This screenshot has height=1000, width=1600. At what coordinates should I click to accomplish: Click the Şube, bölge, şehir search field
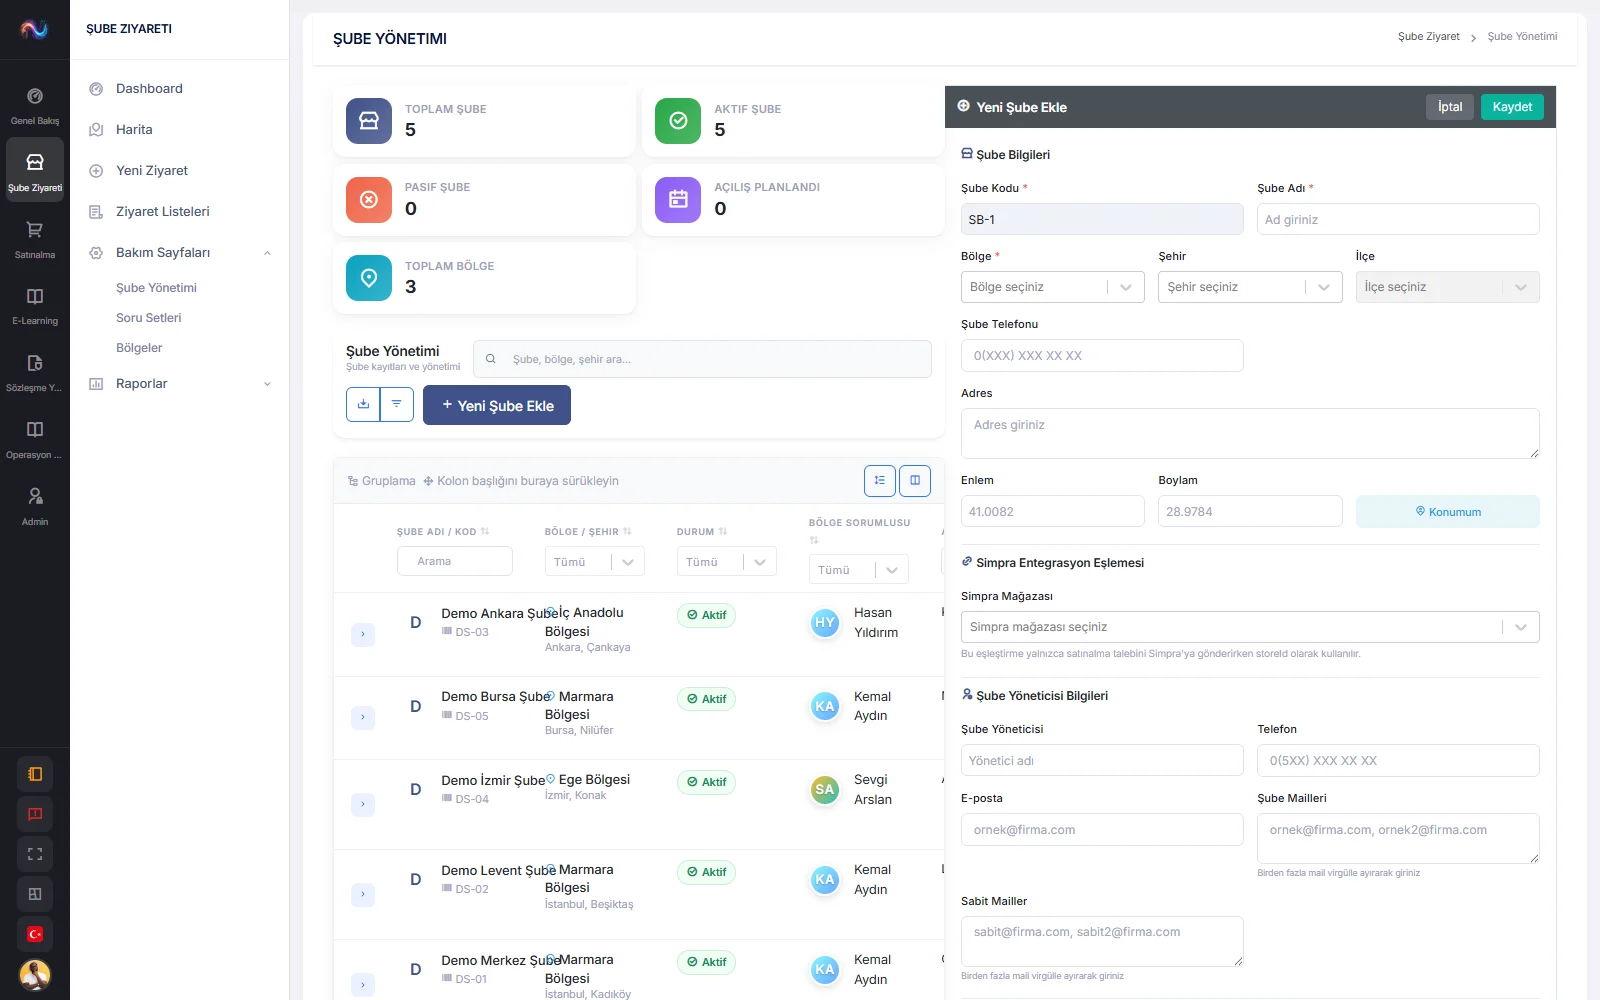702,359
